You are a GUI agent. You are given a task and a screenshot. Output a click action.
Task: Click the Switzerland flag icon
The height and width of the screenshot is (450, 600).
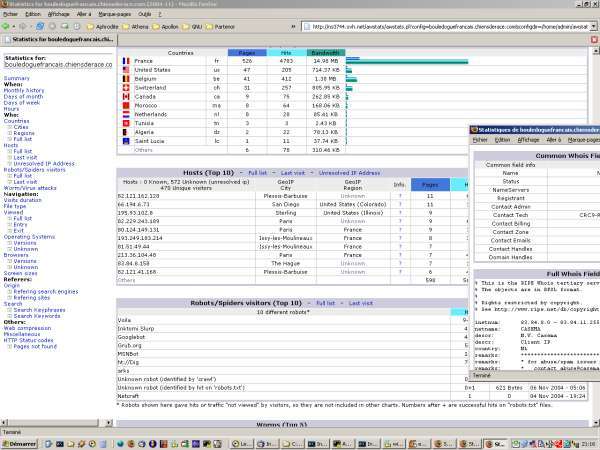(x=126, y=88)
